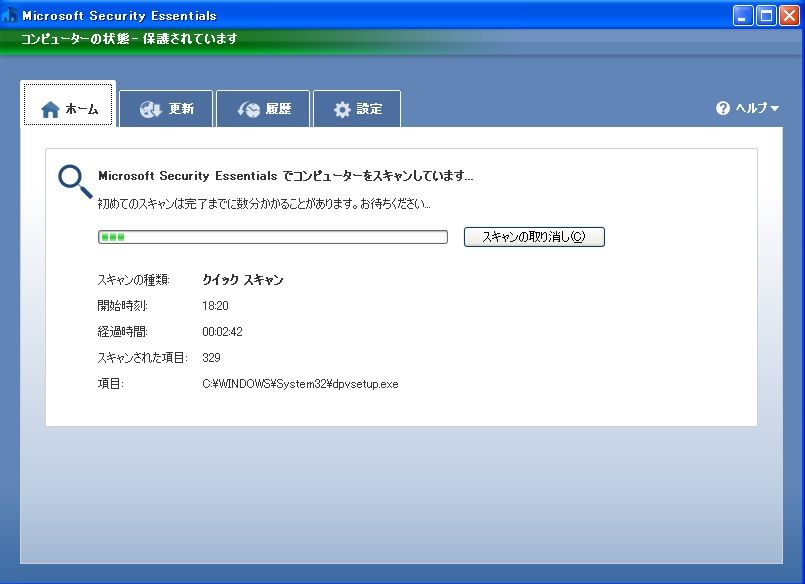Click the 開始時刻 label

[123, 306]
